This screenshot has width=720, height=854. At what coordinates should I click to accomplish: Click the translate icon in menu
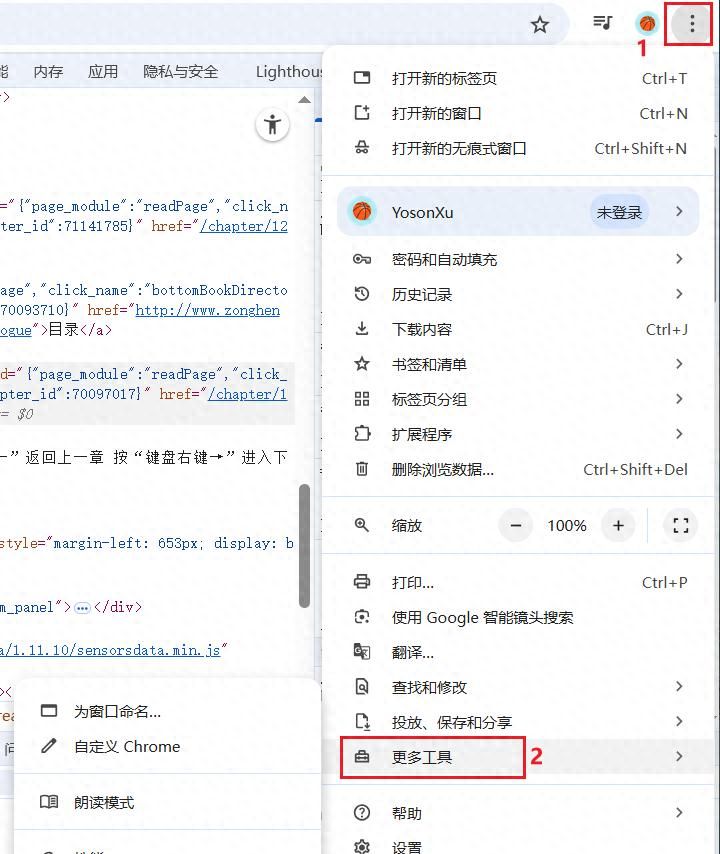pyautogui.click(x=362, y=651)
